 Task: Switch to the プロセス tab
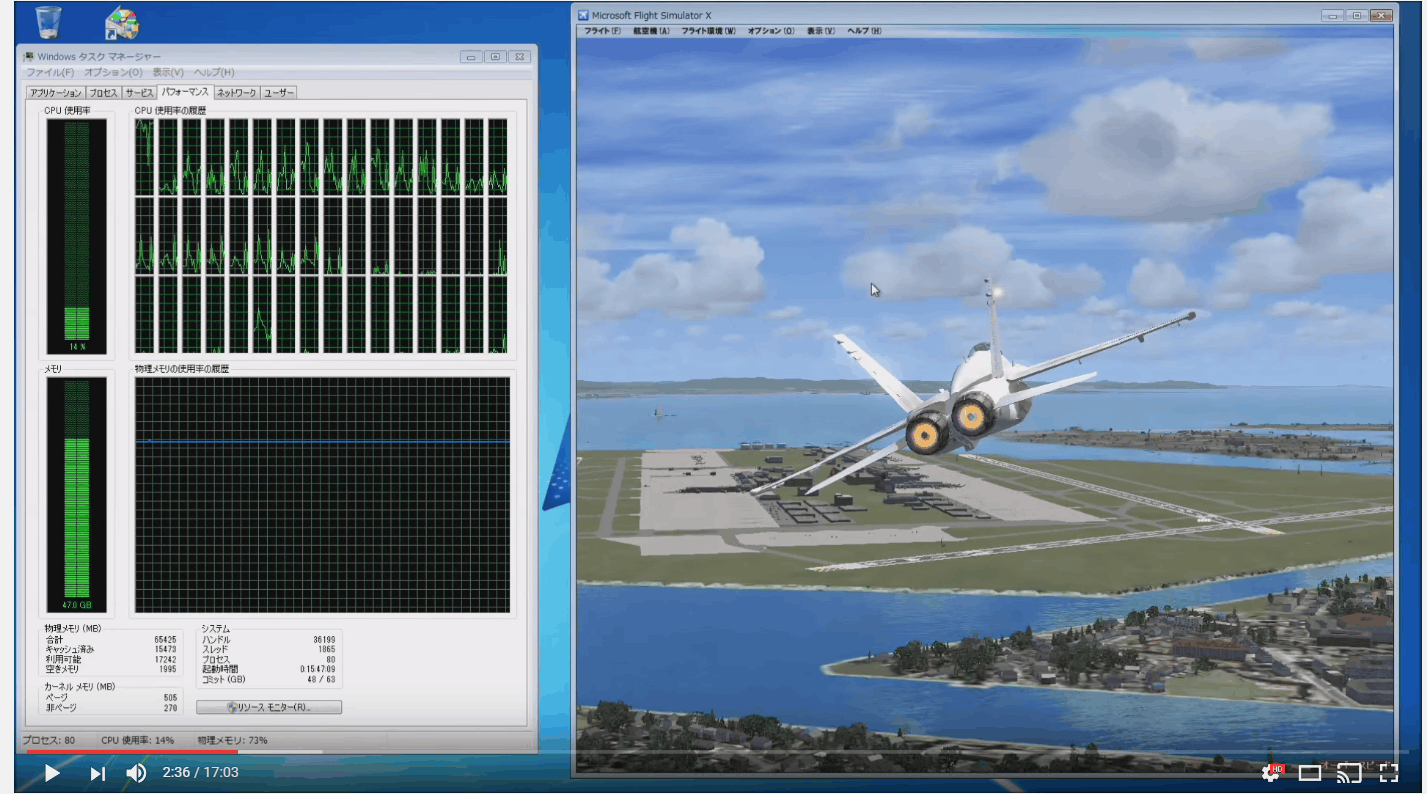[104, 93]
